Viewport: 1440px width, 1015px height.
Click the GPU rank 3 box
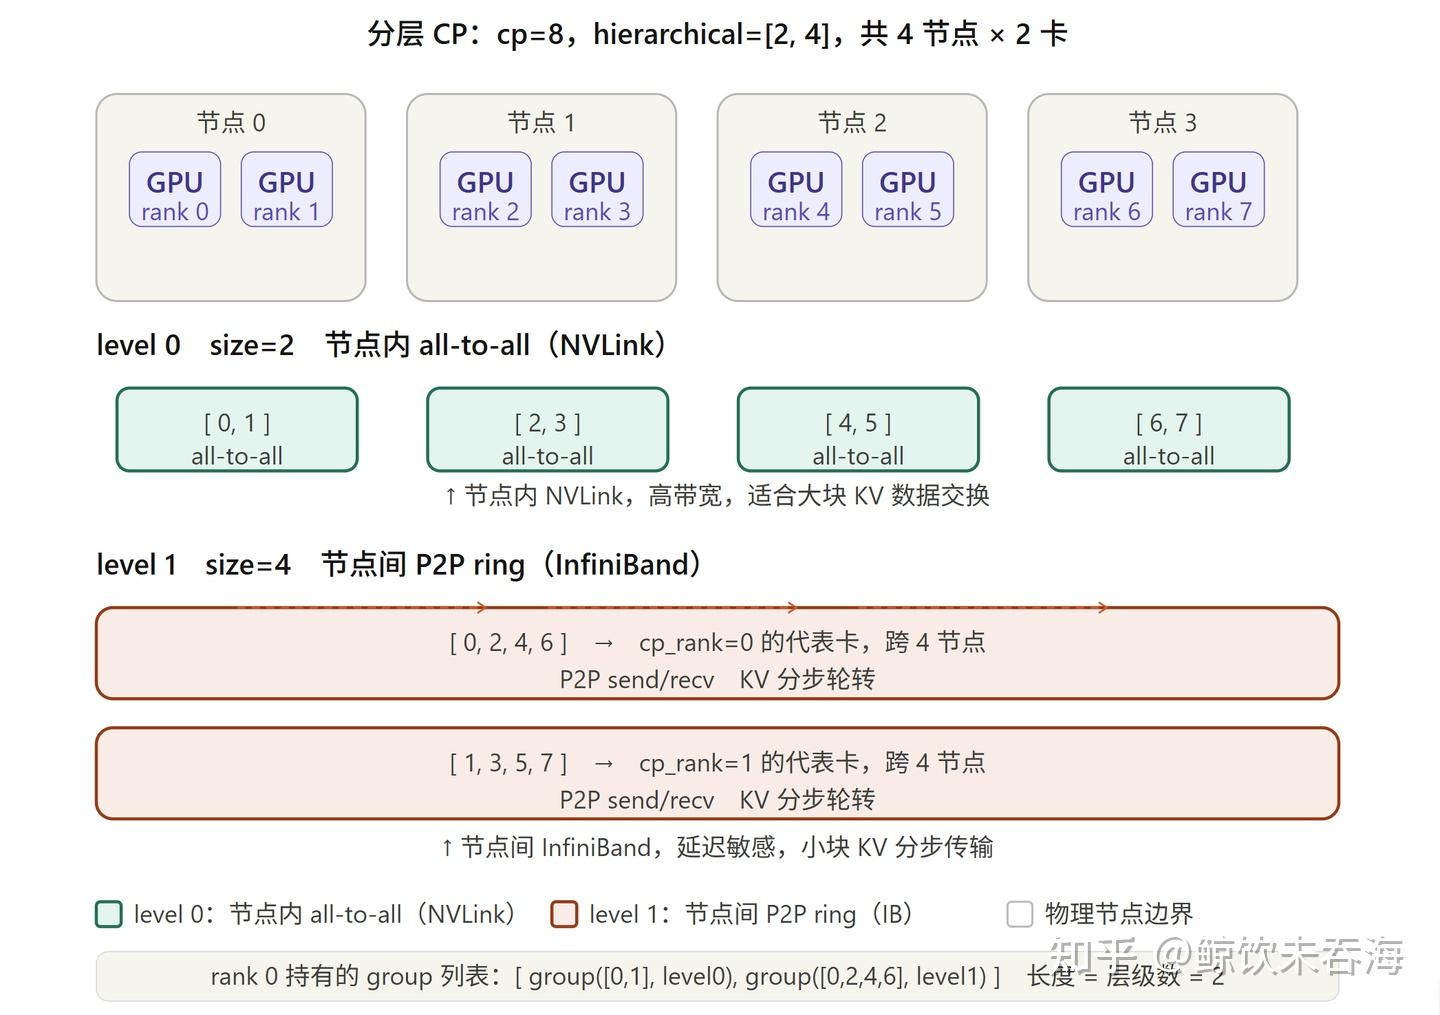tap(598, 189)
